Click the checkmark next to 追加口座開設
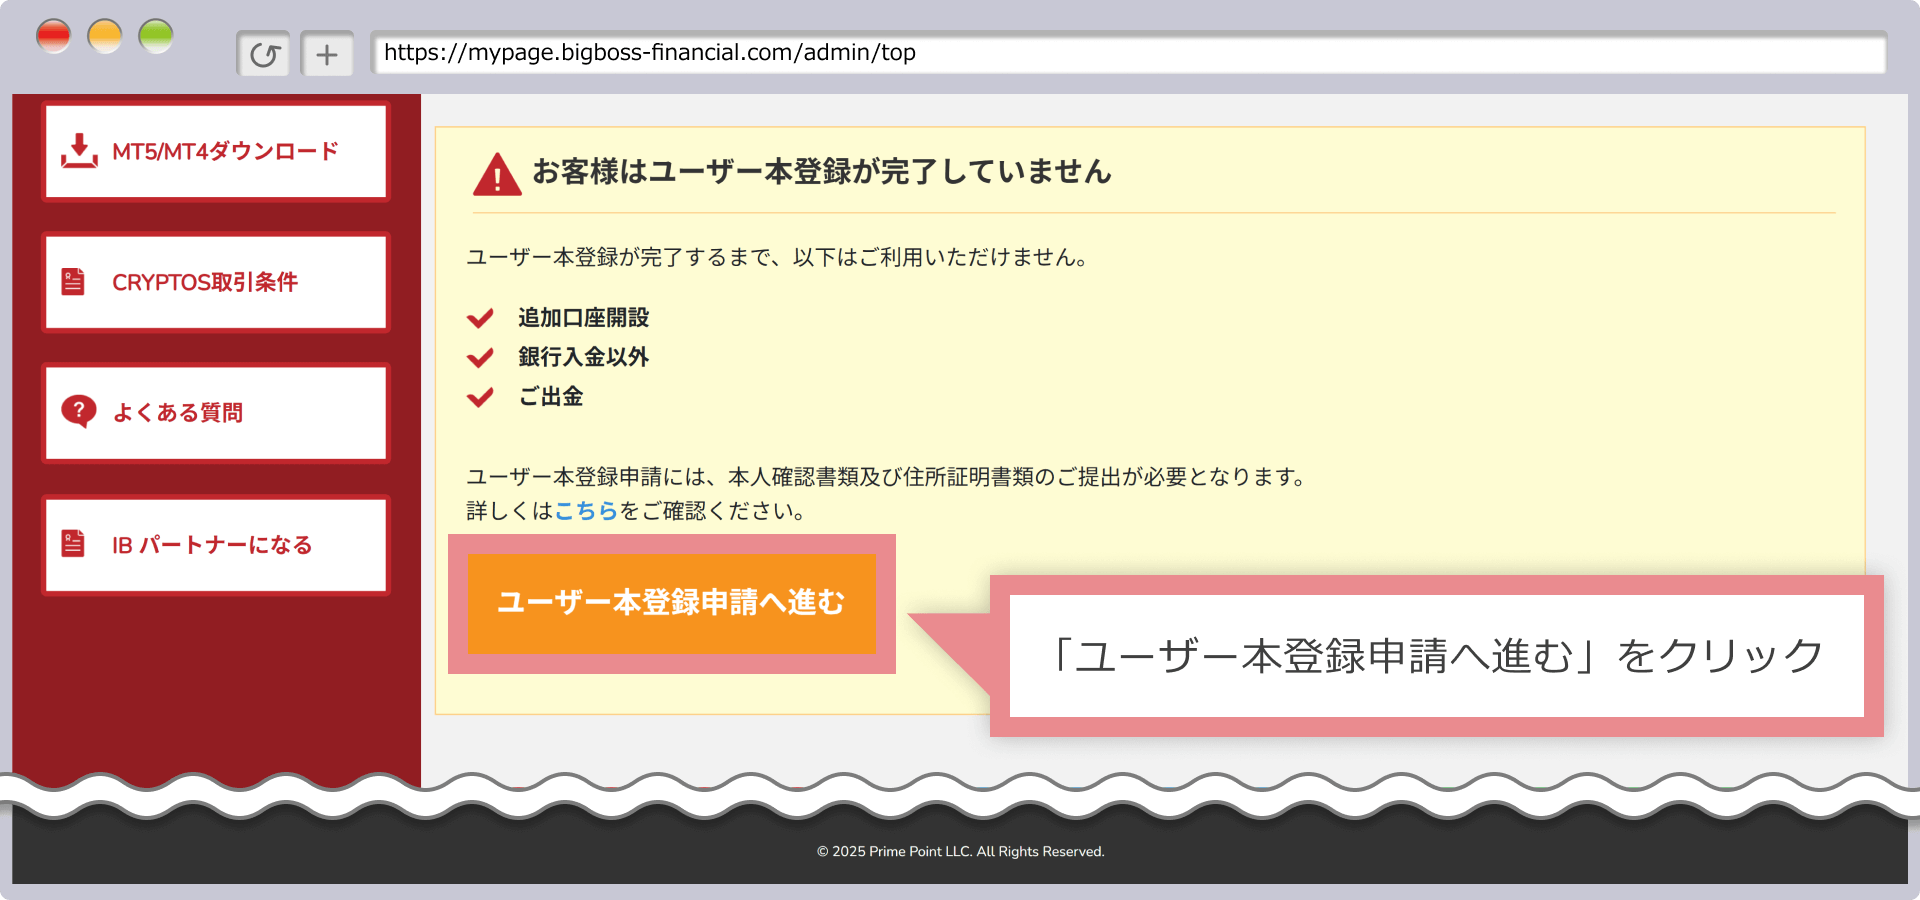Viewport: 1920px width, 900px height. point(481,318)
